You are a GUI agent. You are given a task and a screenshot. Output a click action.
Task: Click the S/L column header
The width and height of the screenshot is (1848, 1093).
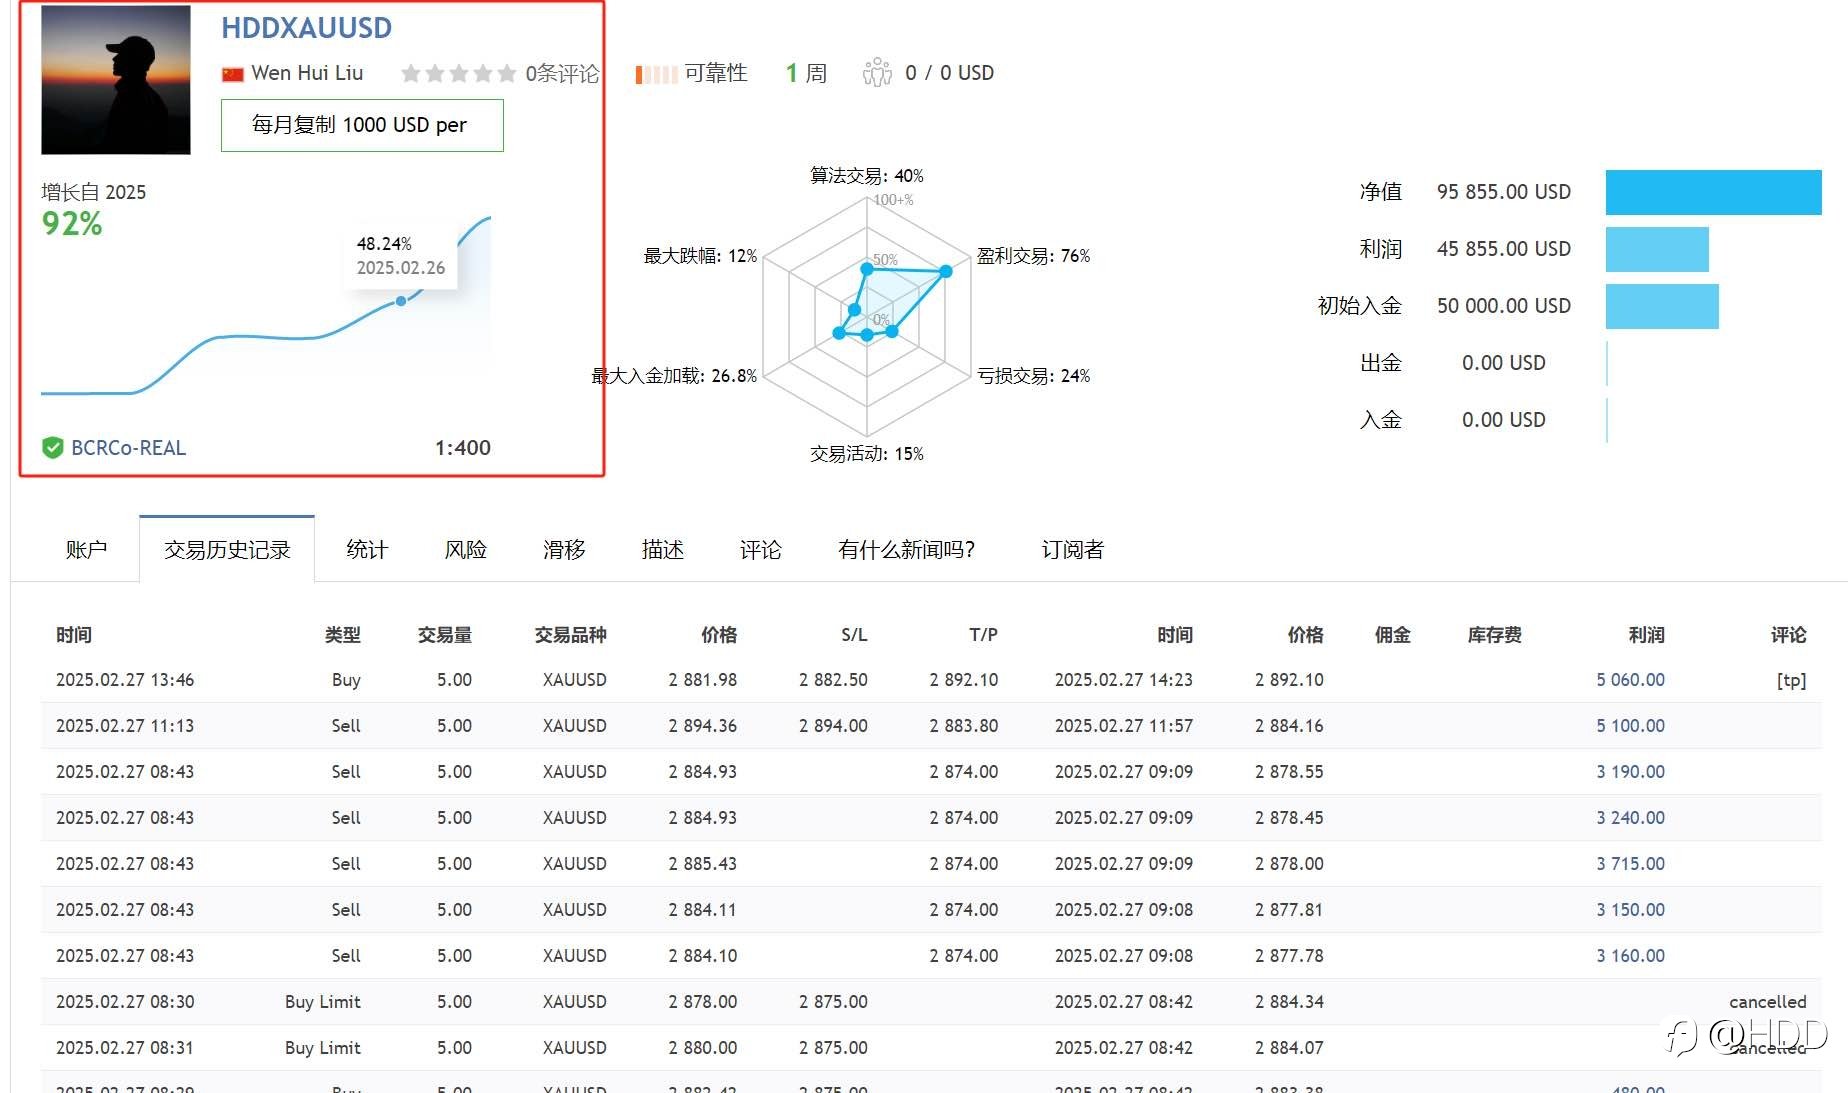click(854, 634)
